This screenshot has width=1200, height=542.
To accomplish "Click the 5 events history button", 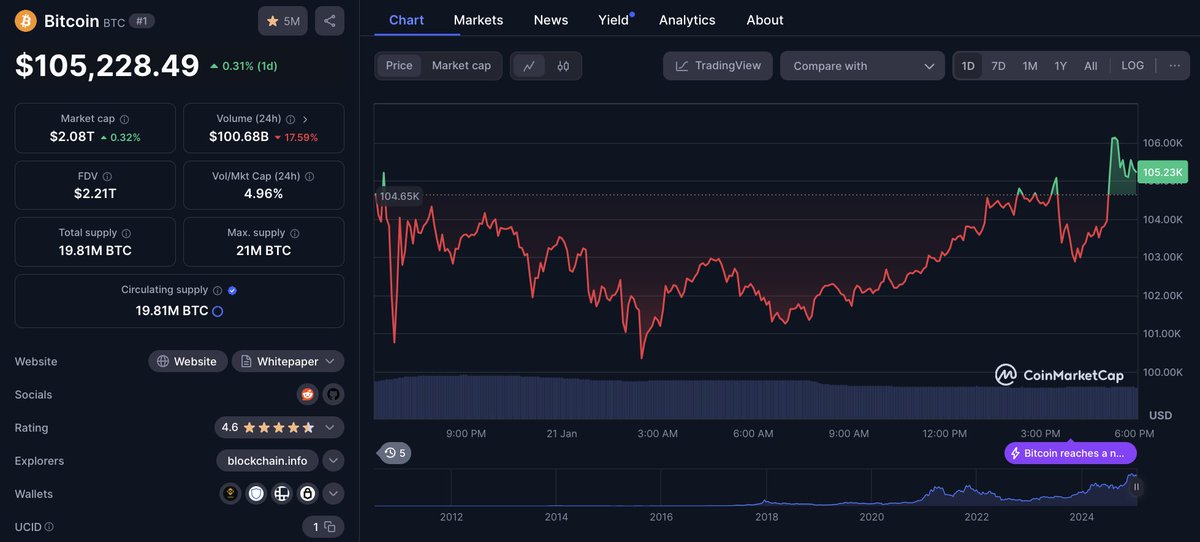I will (x=394, y=453).
